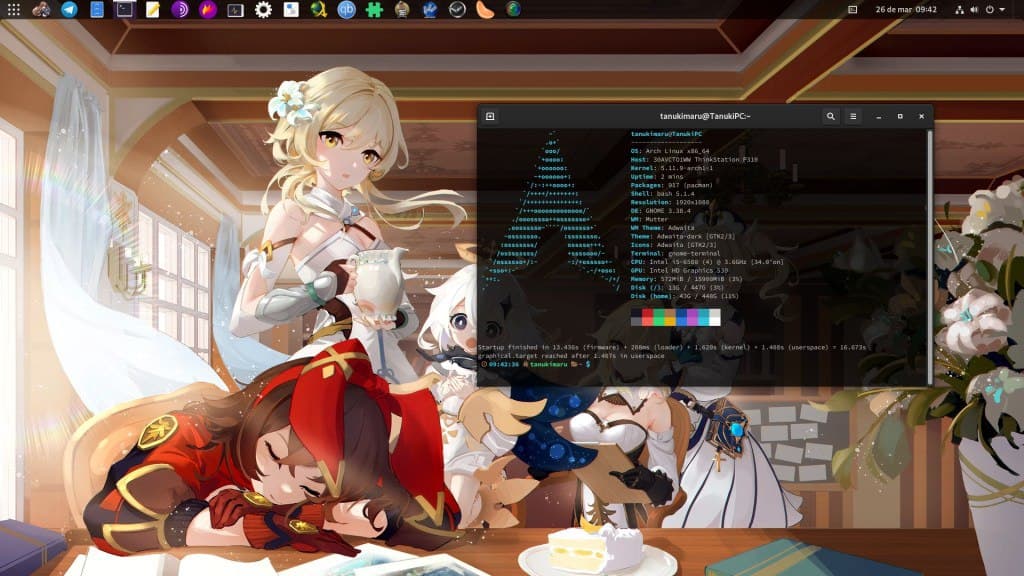Expand the system menu arrow
Viewport: 1024px width, 576px height.
[x=1003, y=10]
